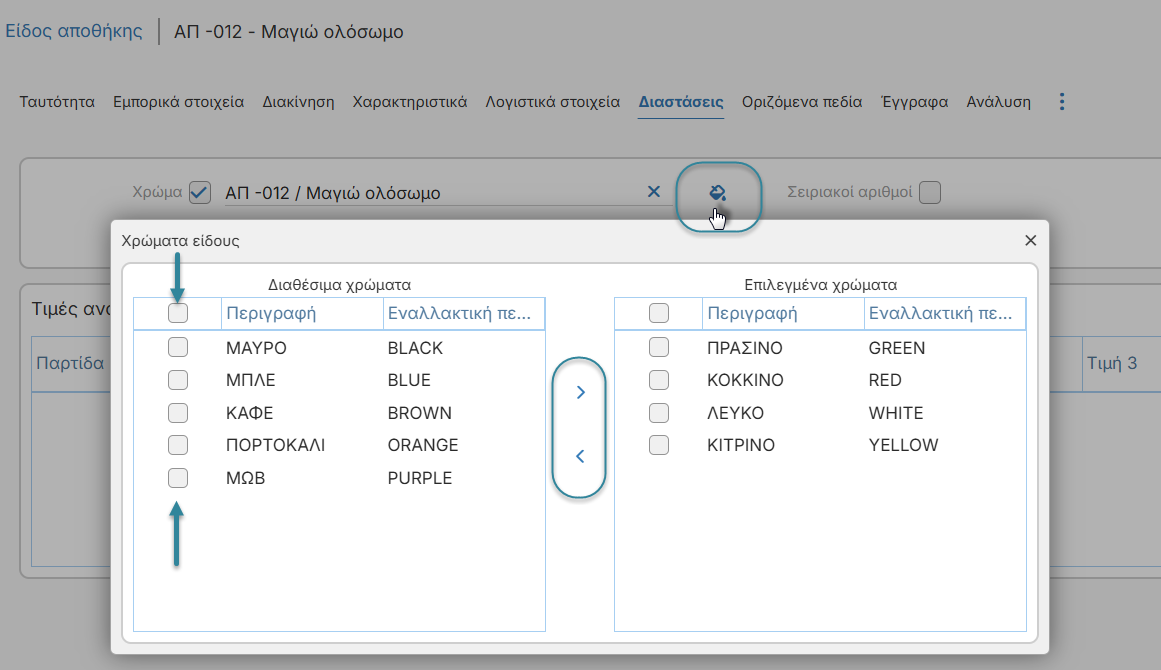Select the ΠΡΑΣΙΝΟ row description

click(745, 348)
